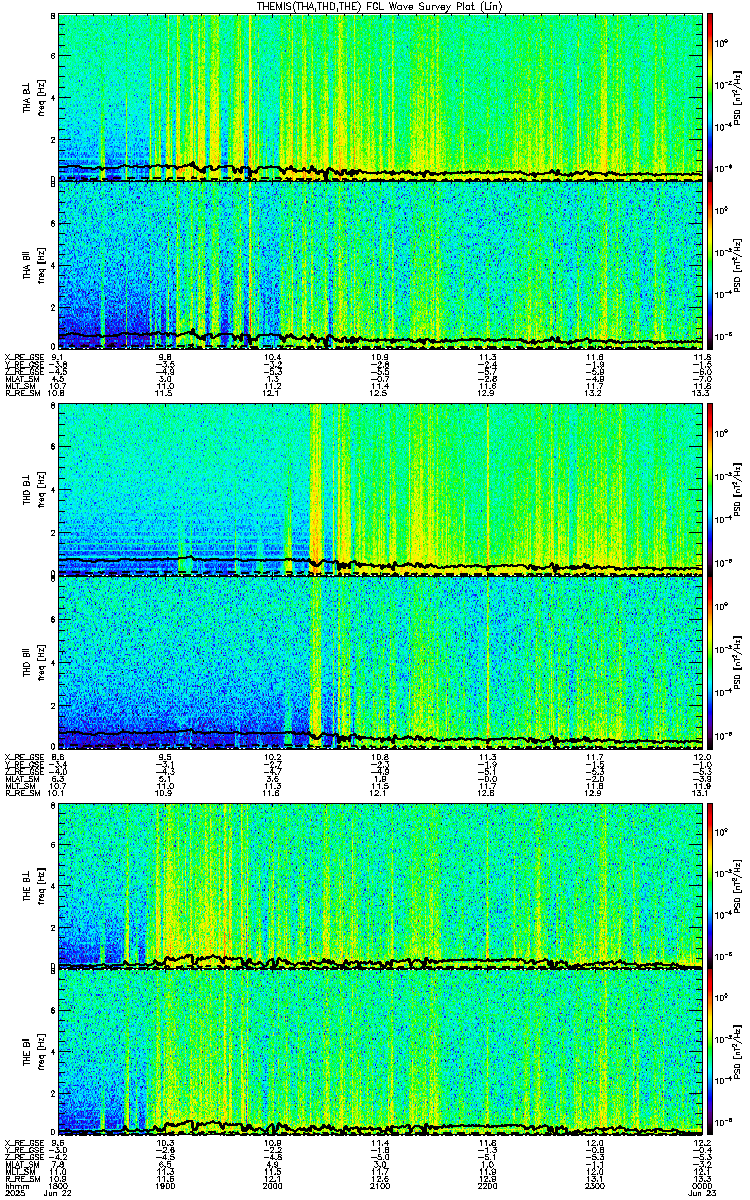Click the 2100 time tick label
750x1200 pixels.
[x=381, y=1185]
